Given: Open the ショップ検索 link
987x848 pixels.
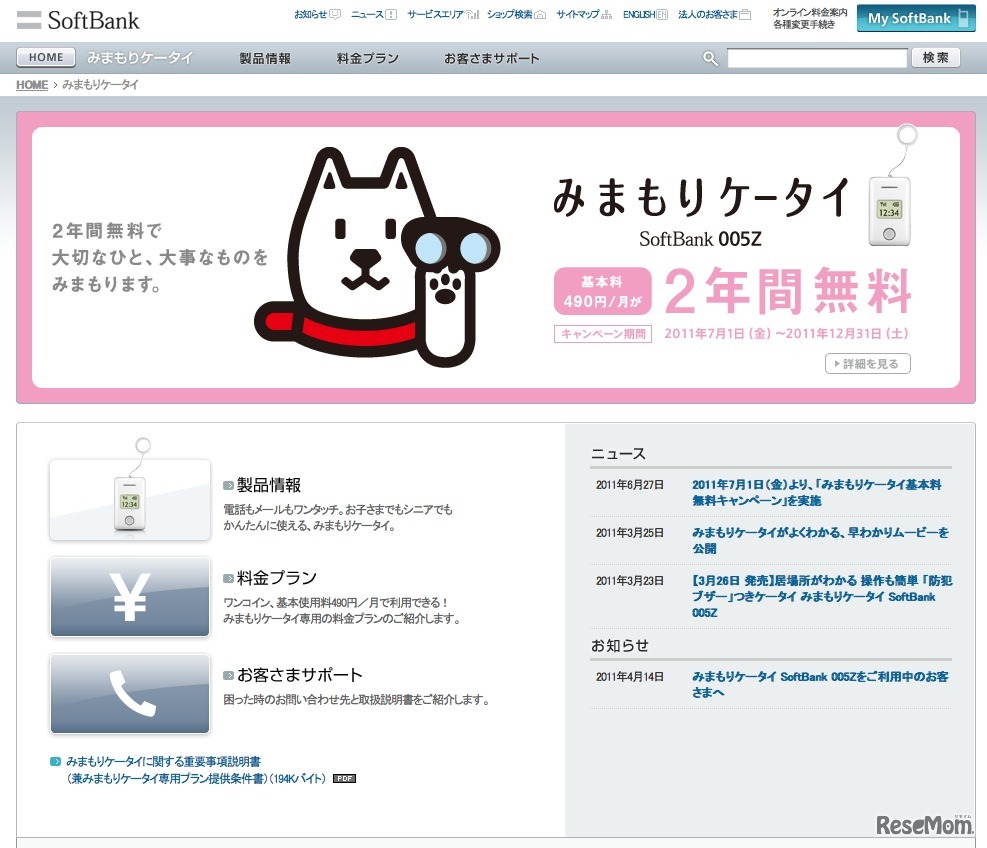Looking at the screenshot, I should click(x=510, y=14).
